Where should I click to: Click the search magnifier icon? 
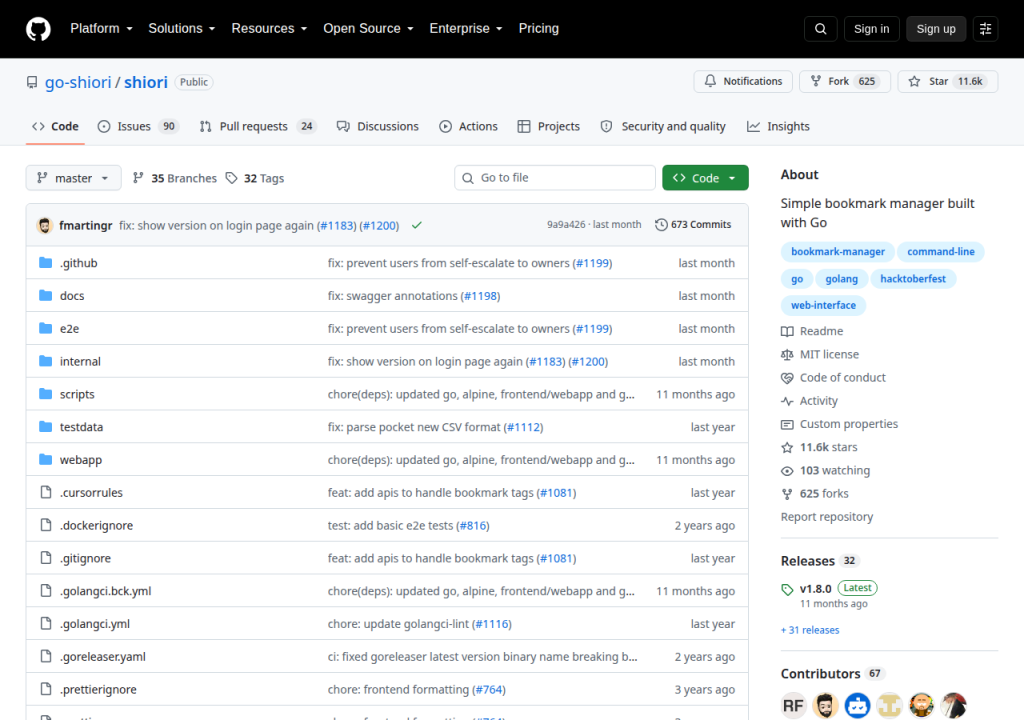point(820,29)
